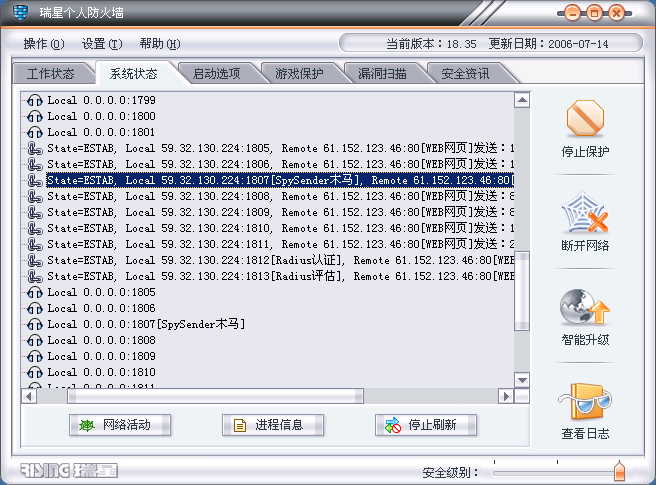Viewport: 656px width, 485px height.
Task: Select highlighted row 59.32.130.224:1807[SpySender木马]
Action: point(280,180)
